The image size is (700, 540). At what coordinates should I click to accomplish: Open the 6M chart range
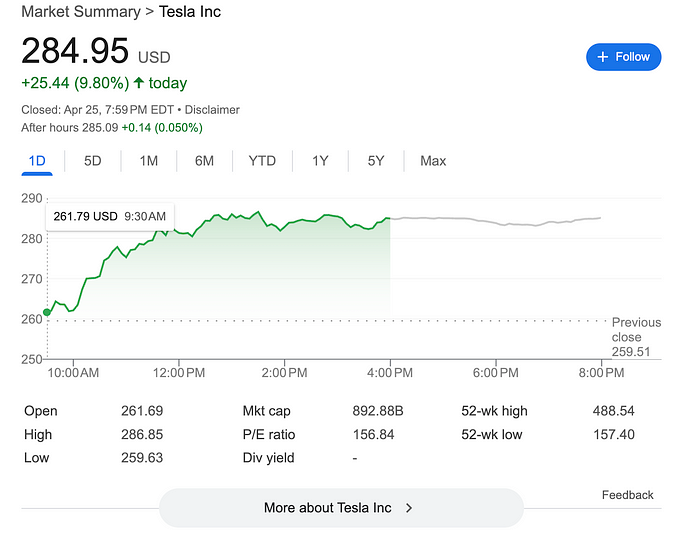click(x=204, y=161)
